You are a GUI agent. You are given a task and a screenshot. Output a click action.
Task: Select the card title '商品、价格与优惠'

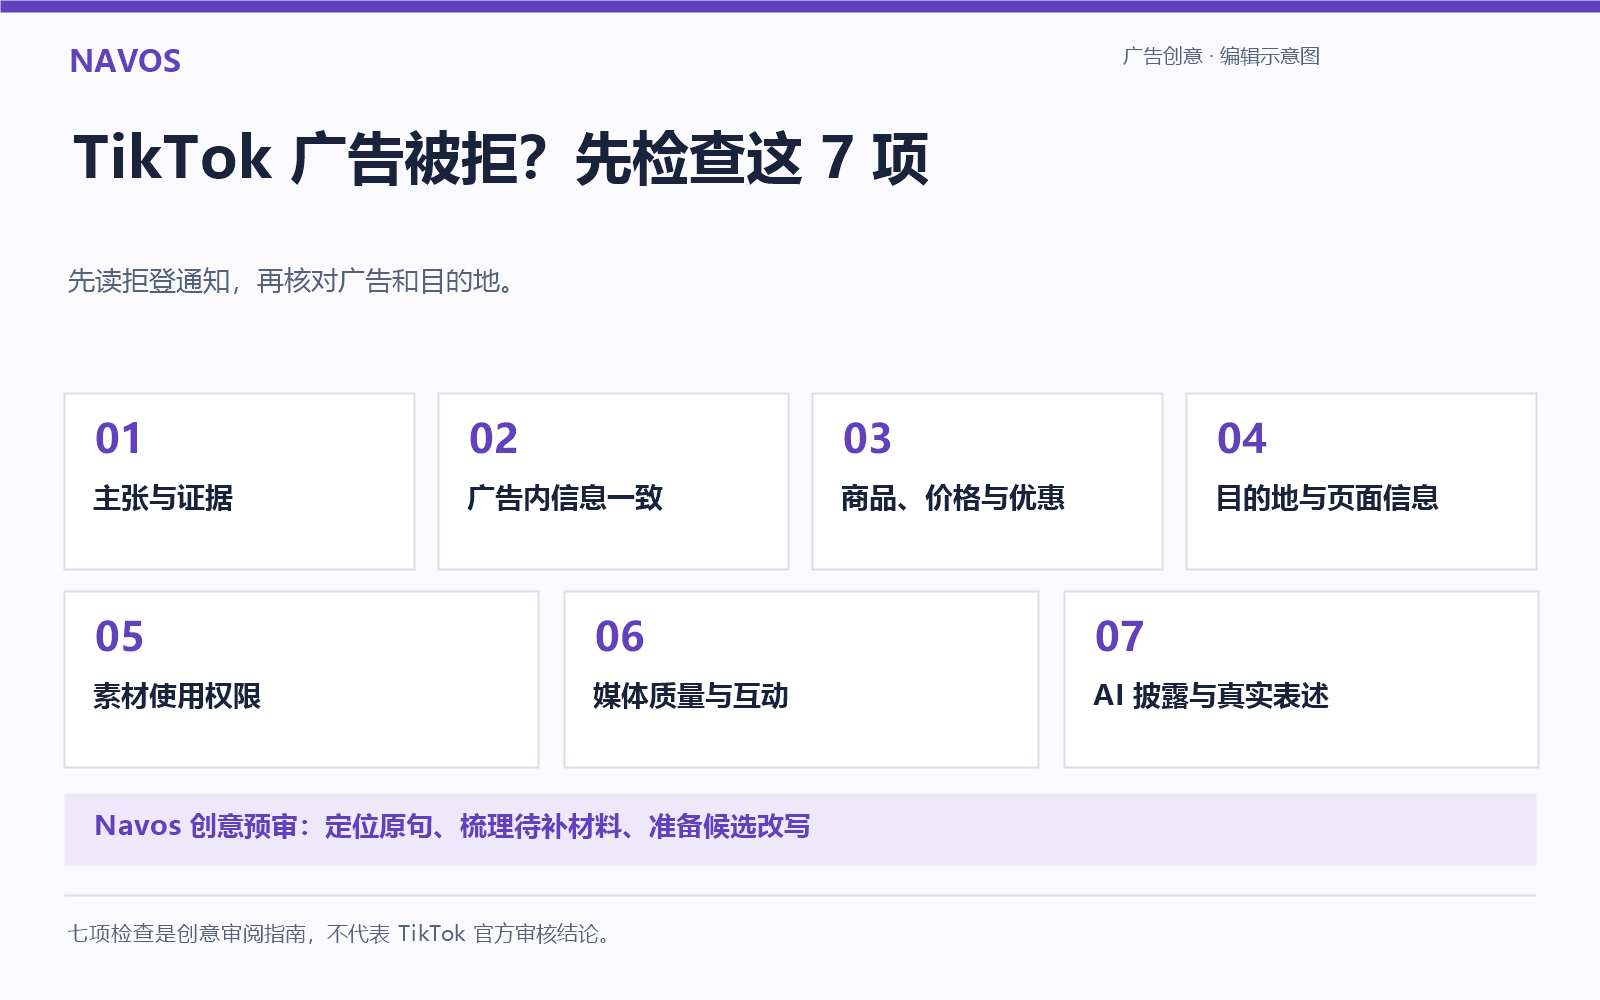(953, 498)
